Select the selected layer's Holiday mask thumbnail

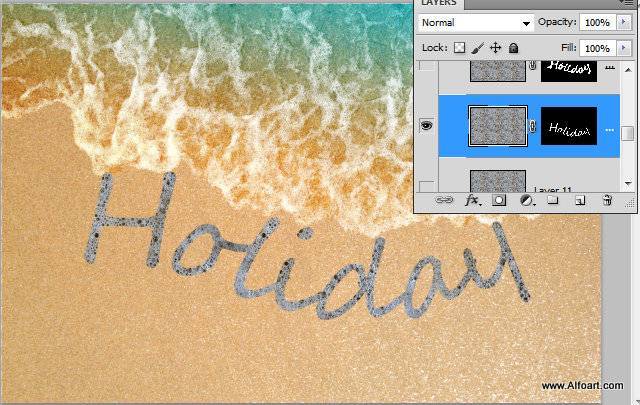[569, 126]
